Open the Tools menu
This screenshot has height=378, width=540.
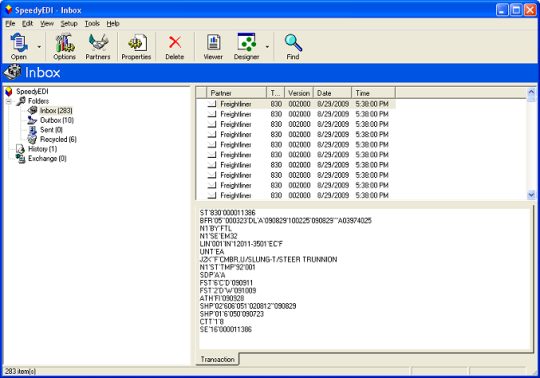[92, 23]
